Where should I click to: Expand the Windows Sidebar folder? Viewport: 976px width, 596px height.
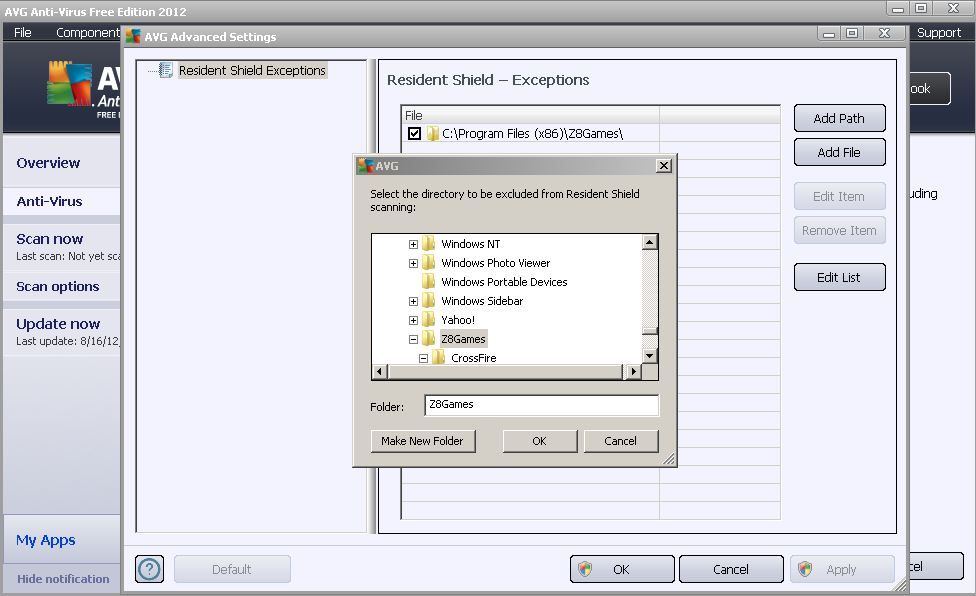[x=413, y=301]
